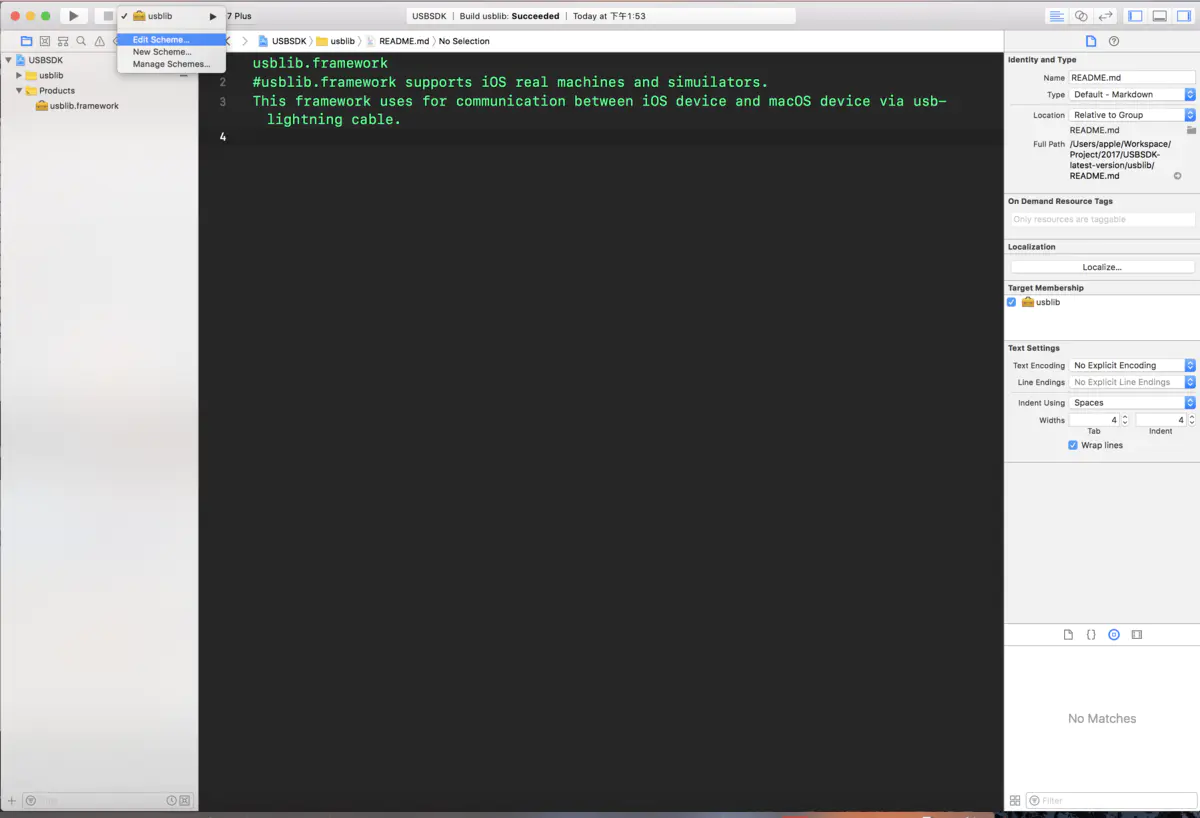Show the Object library icon
This screenshot has height=818, width=1200.
[x=1114, y=635]
